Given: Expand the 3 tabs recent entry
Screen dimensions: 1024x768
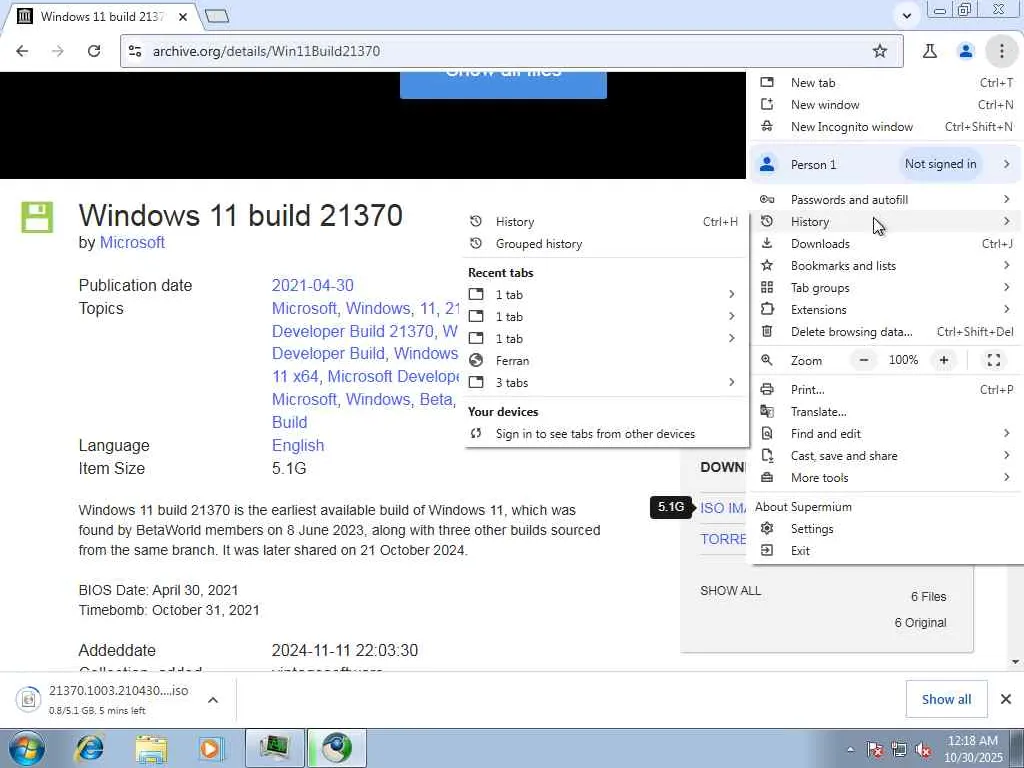Looking at the screenshot, I should click(x=606, y=383).
